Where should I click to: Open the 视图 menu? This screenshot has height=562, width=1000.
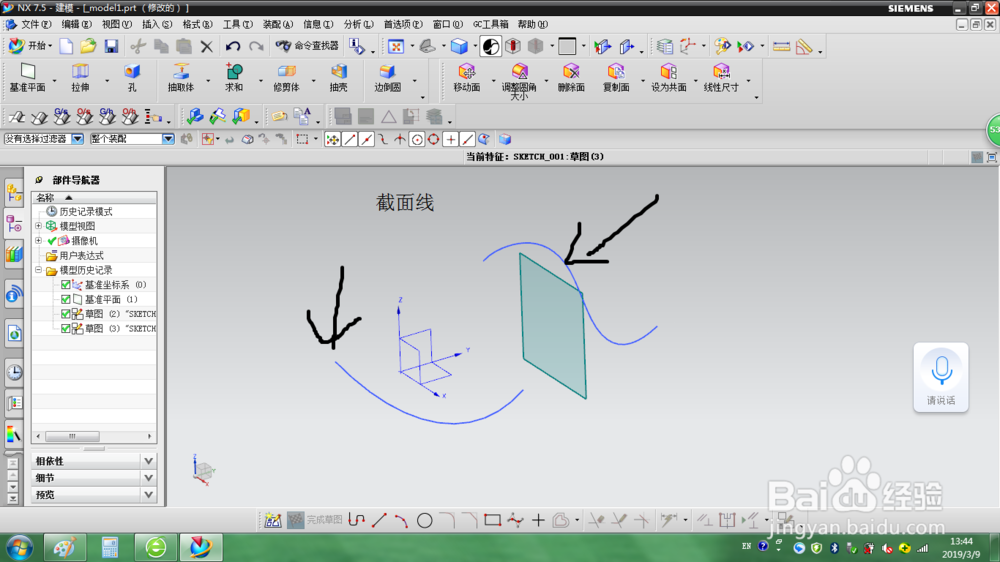pyautogui.click(x=117, y=24)
